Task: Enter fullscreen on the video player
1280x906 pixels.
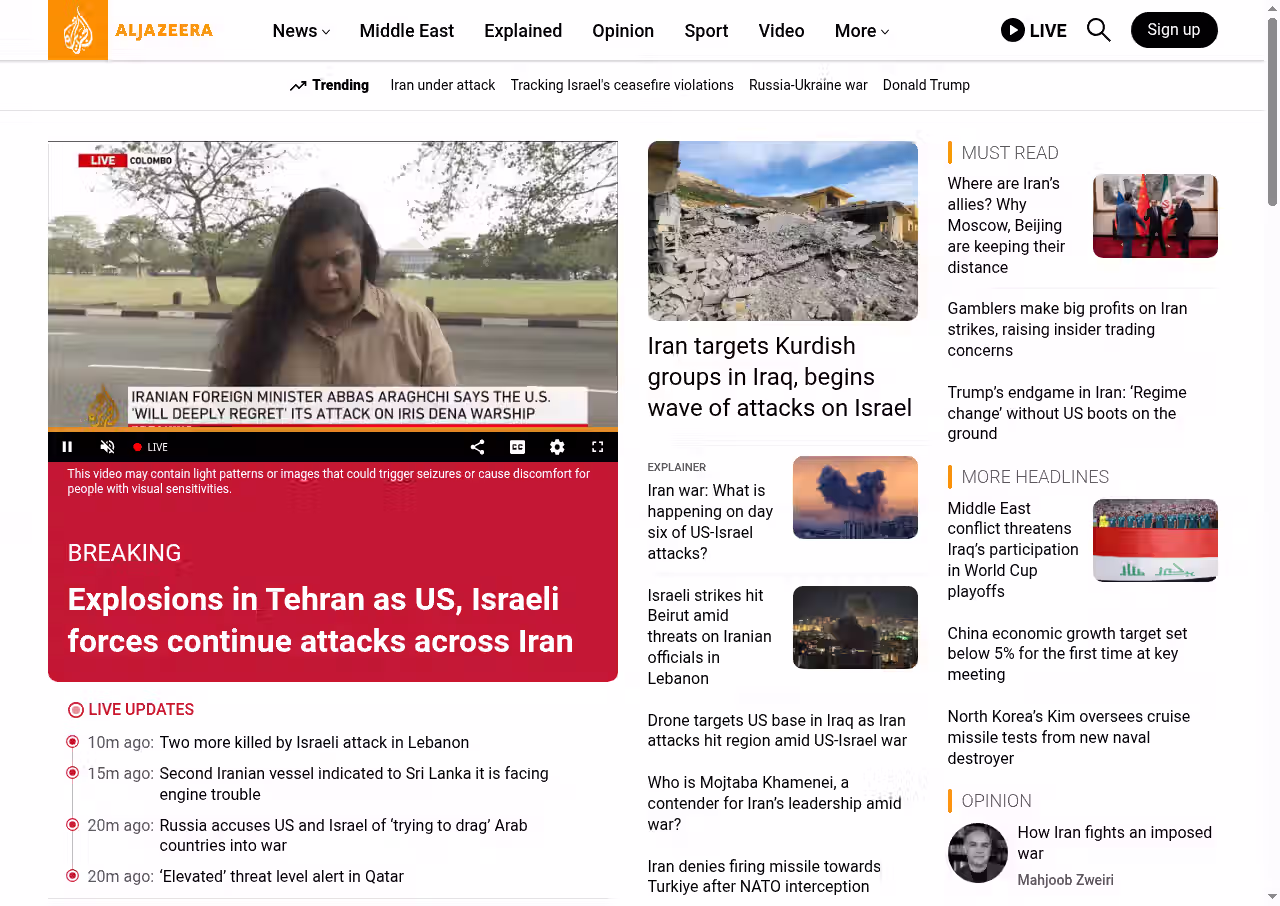Action: (x=597, y=447)
